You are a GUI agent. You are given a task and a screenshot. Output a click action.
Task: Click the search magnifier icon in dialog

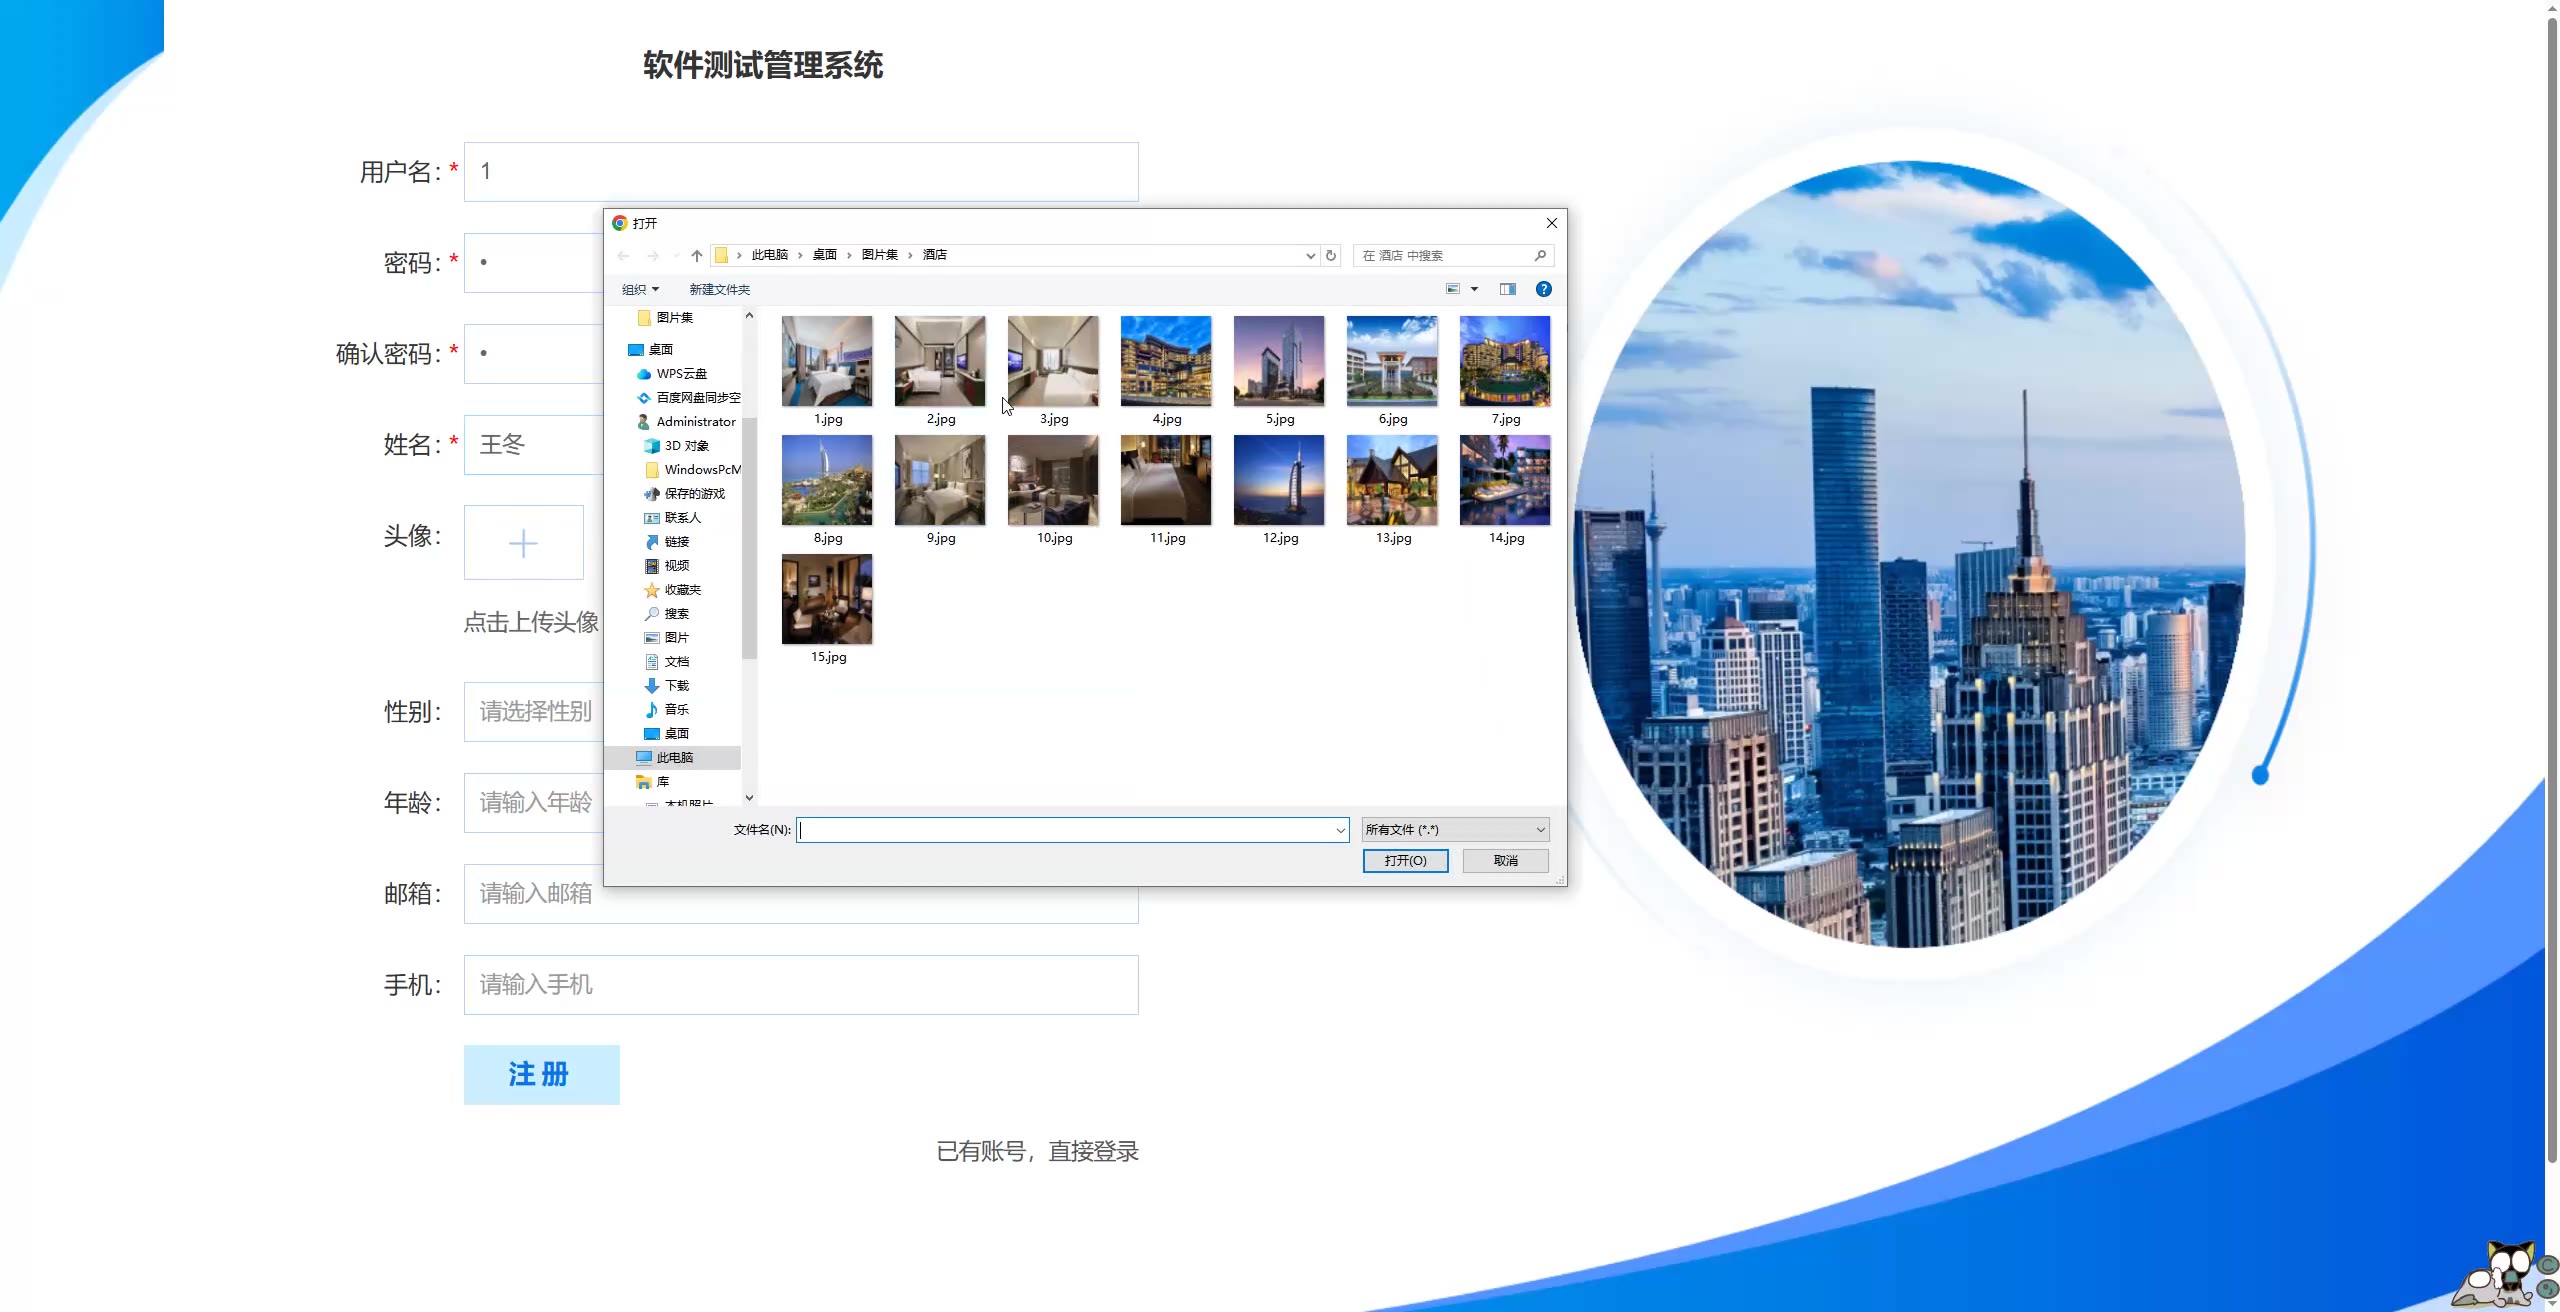coord(1540,256)
